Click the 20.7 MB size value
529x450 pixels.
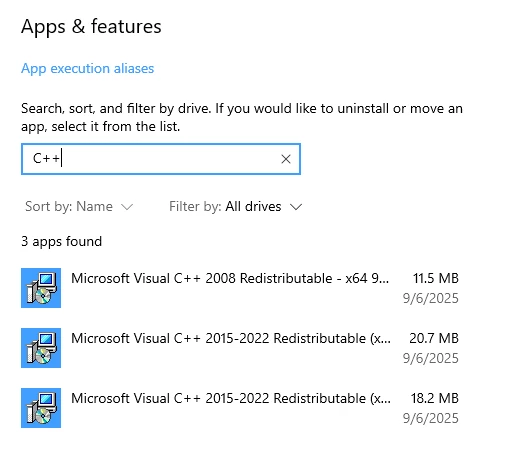(x=434, y=338)
